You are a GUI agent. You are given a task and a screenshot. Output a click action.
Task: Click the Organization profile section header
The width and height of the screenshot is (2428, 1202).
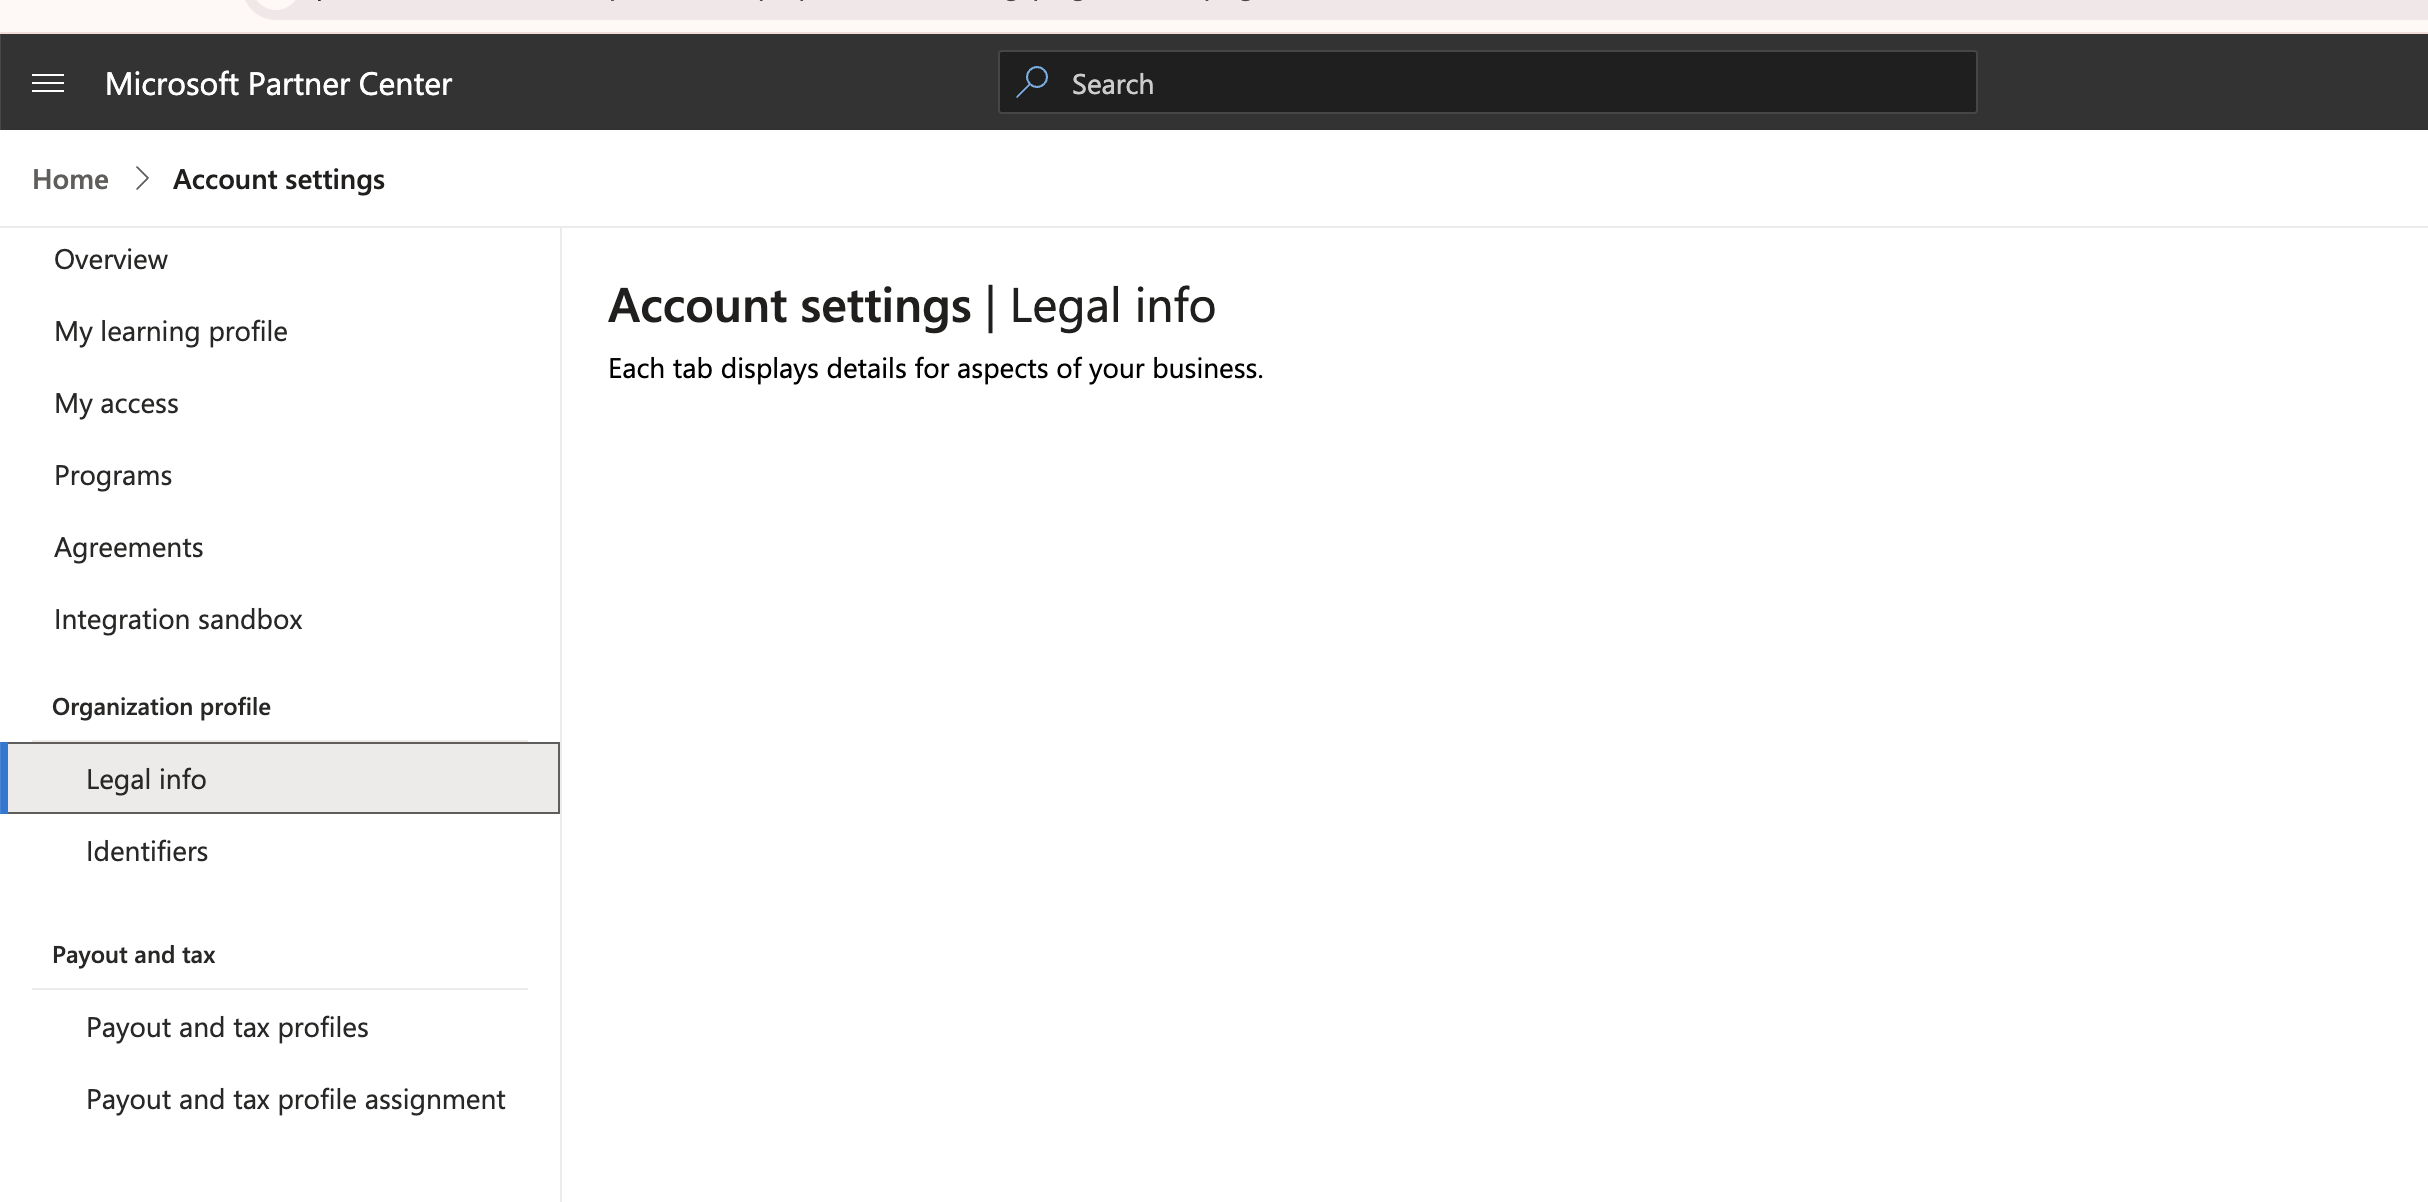161,707
